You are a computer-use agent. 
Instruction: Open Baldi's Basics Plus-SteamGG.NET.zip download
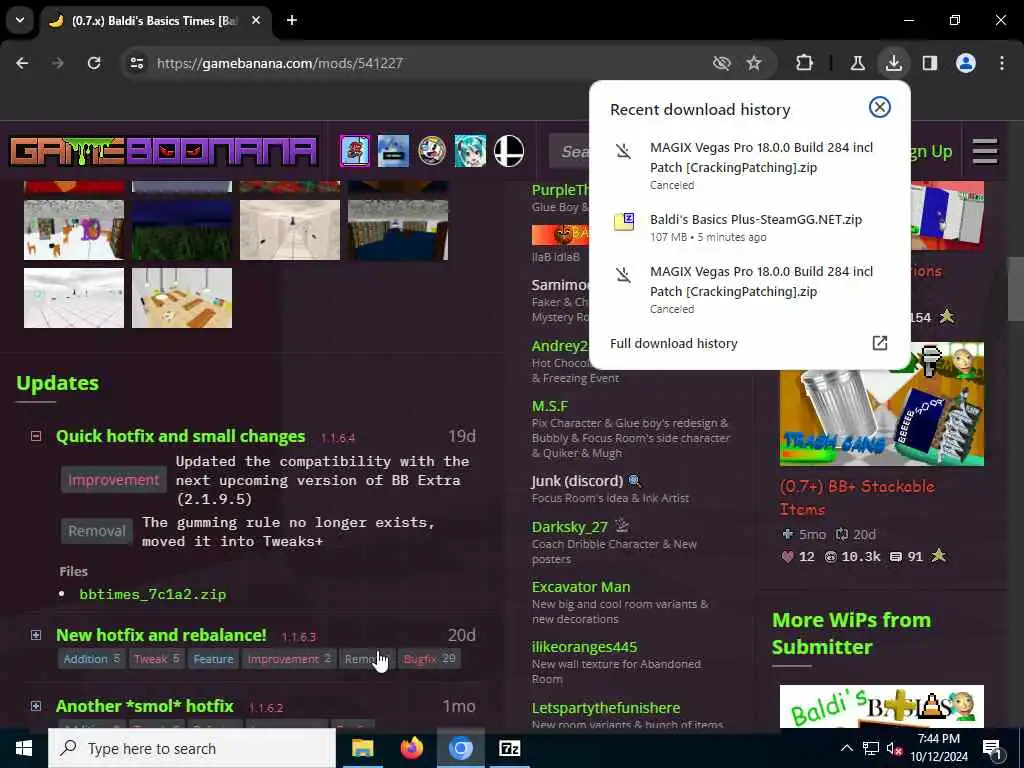click(x=750, y=227)
